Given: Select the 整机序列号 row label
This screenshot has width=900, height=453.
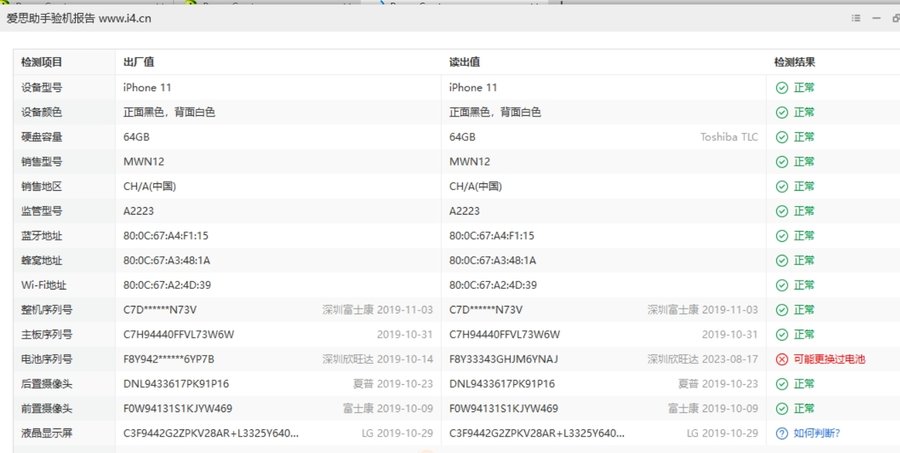Looking at the screenshot, I should [47, 310].
